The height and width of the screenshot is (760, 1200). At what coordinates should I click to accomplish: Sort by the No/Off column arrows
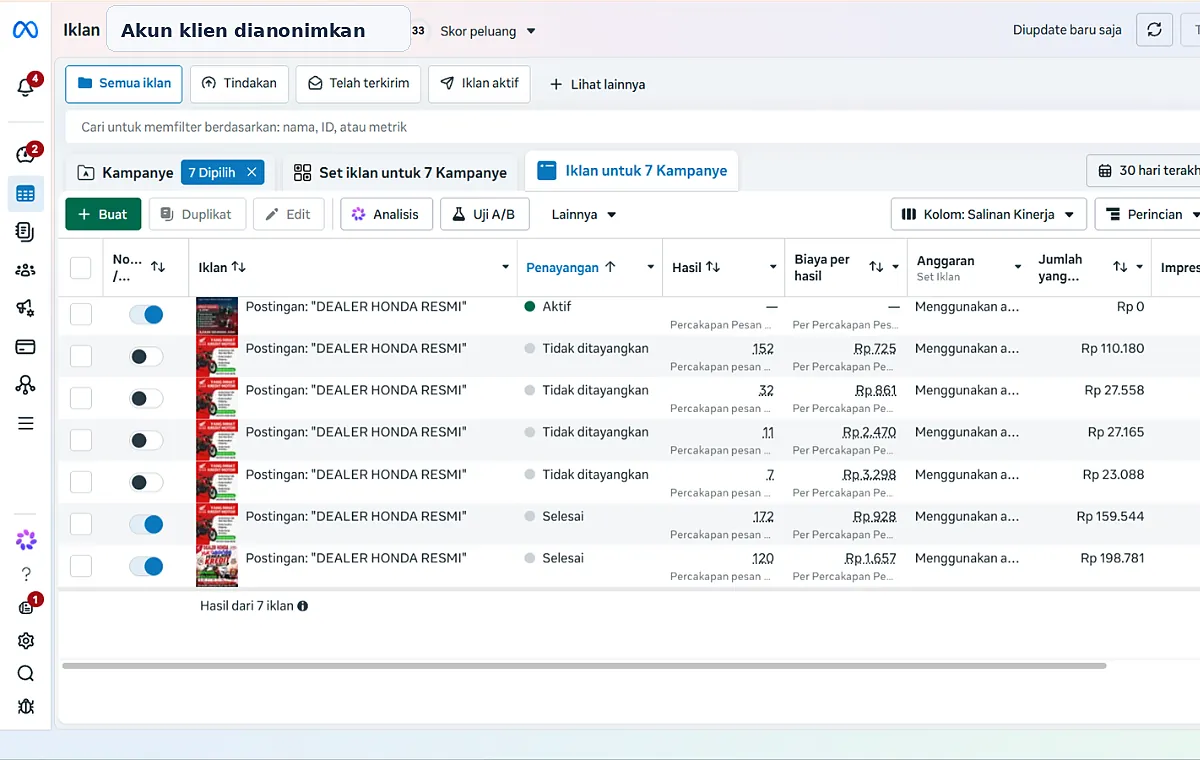tap(158, 267)
